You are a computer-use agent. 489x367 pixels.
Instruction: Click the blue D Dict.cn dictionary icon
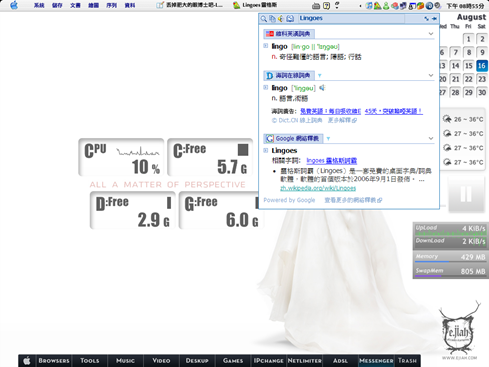(269, 76)
